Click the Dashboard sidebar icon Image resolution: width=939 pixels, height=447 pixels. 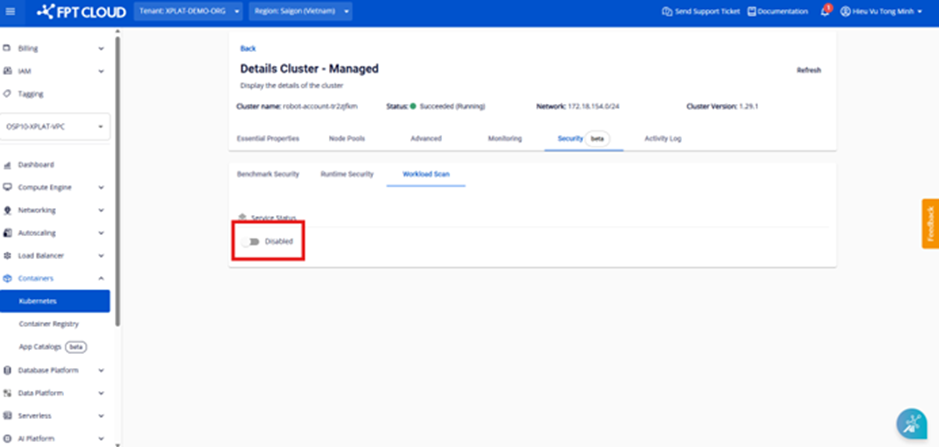coord(8,164)
